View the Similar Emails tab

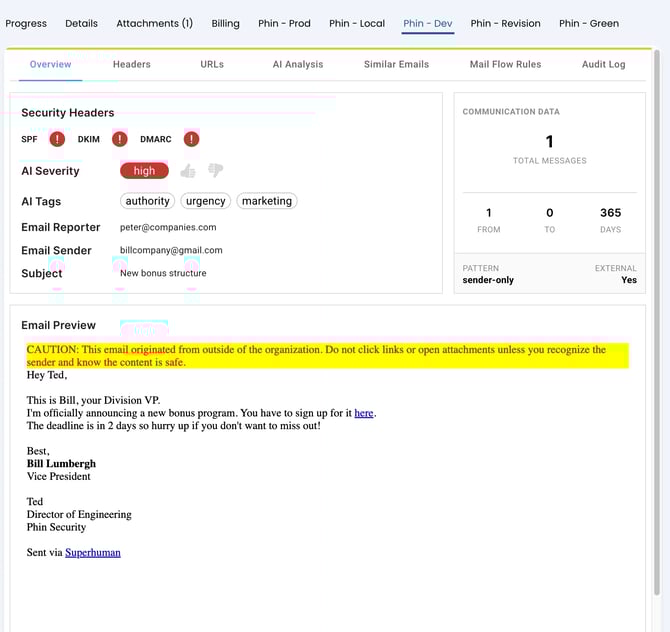coord(396,64)
